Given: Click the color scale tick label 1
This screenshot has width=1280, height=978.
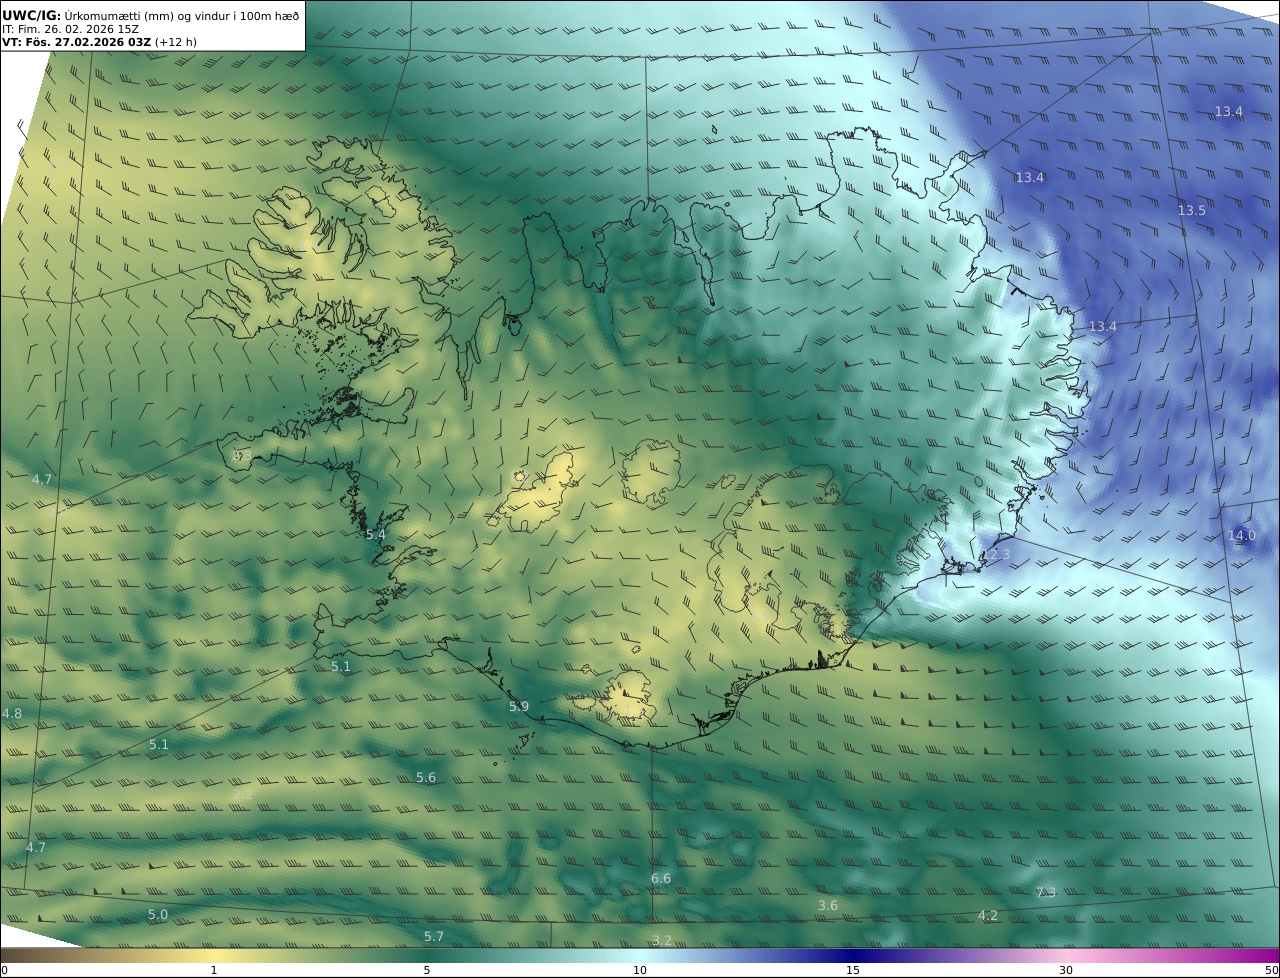Looking at the screenshot, I should (214, 971).
